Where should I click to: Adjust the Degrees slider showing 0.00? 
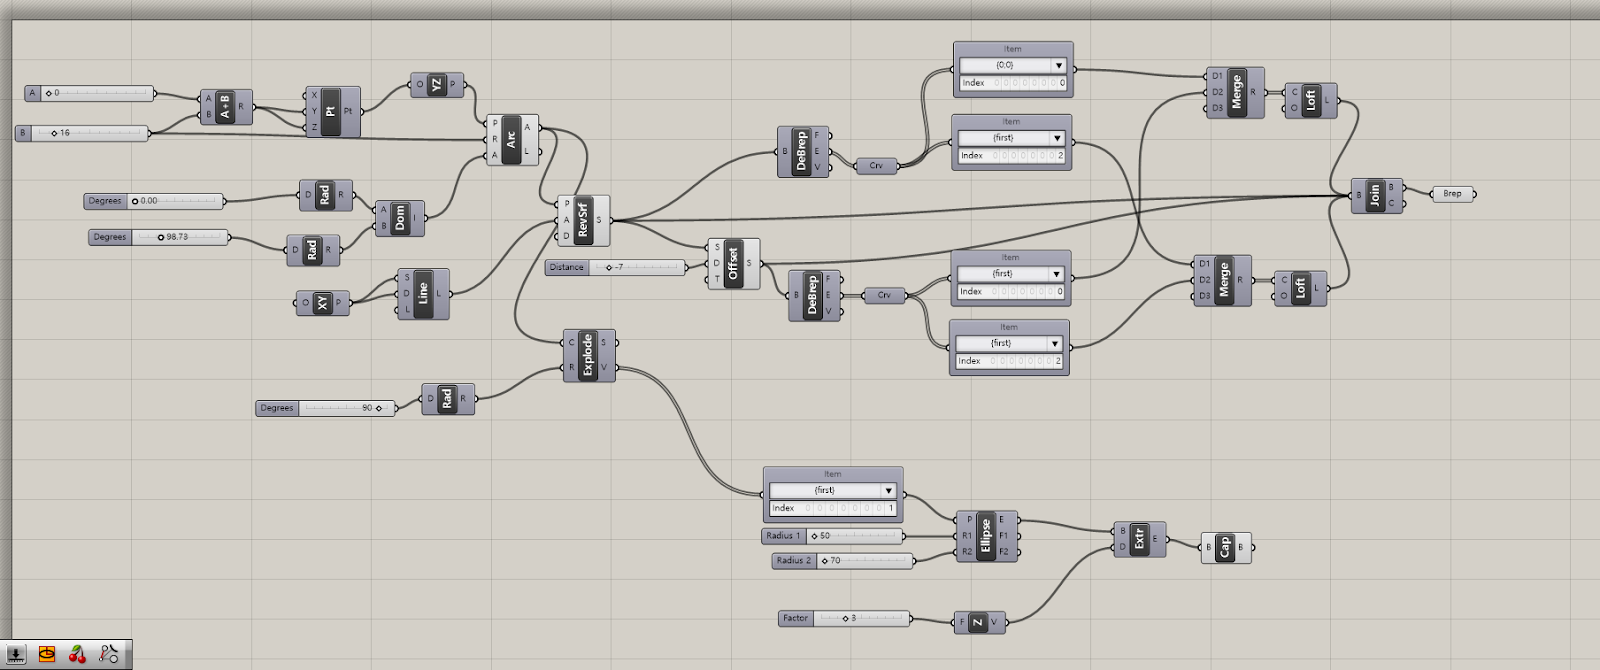click(154, 201)
